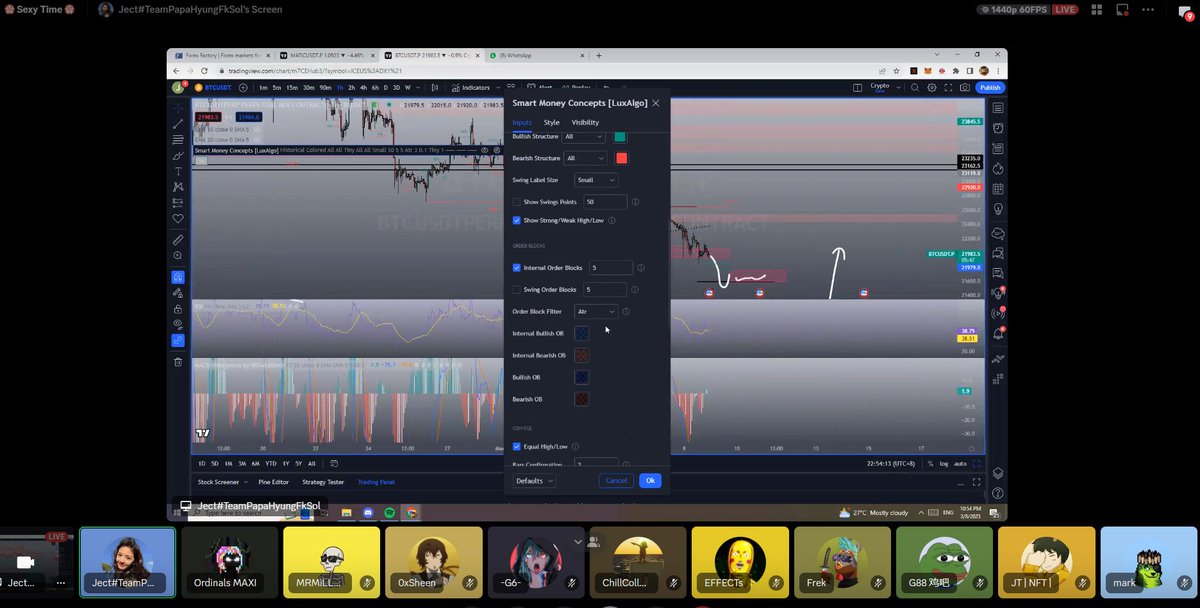Open the calendar panel icon

[x=998, y=190]
